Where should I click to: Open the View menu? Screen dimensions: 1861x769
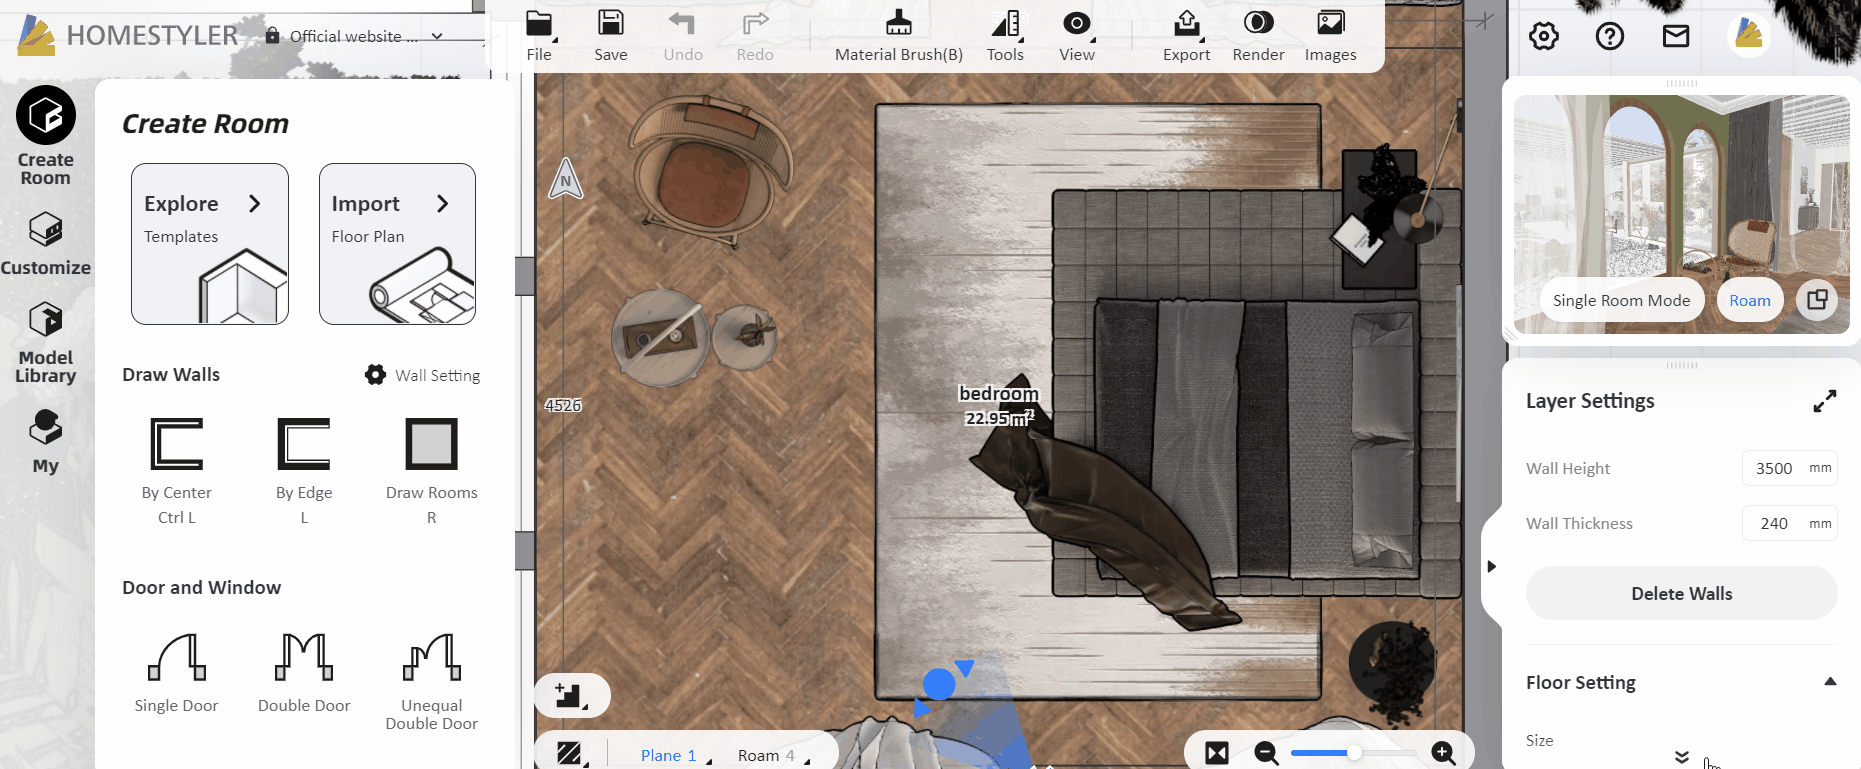[1077, 36]
